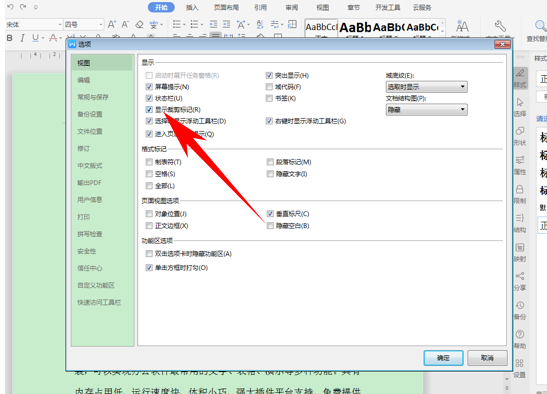Enable 制表符(T) format mark
Viewport: 547px width, 394px height.
[149, 162]
